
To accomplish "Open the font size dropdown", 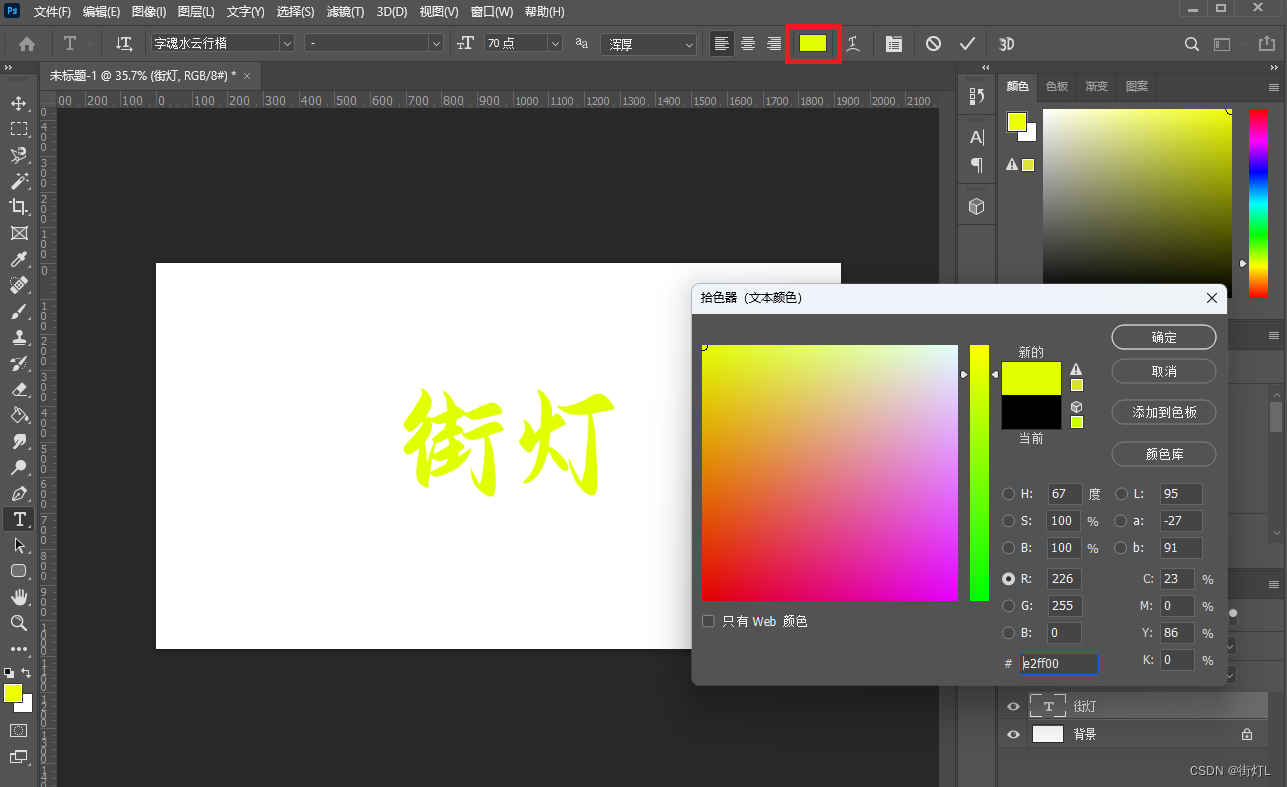I will 555,44.
